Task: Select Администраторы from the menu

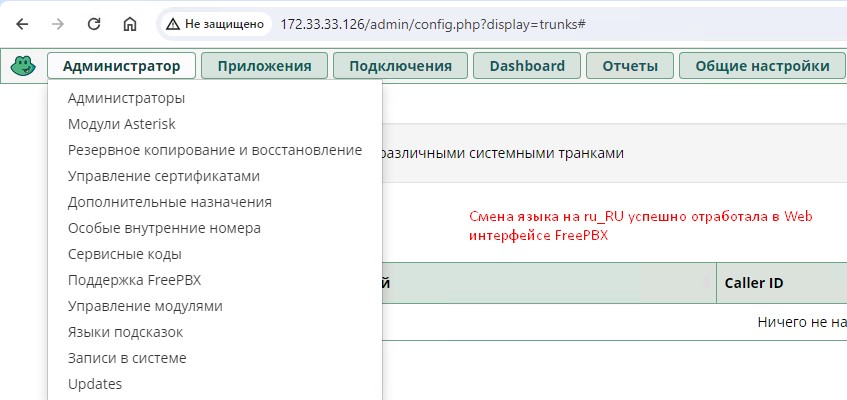Action: (x=126, y=98)
